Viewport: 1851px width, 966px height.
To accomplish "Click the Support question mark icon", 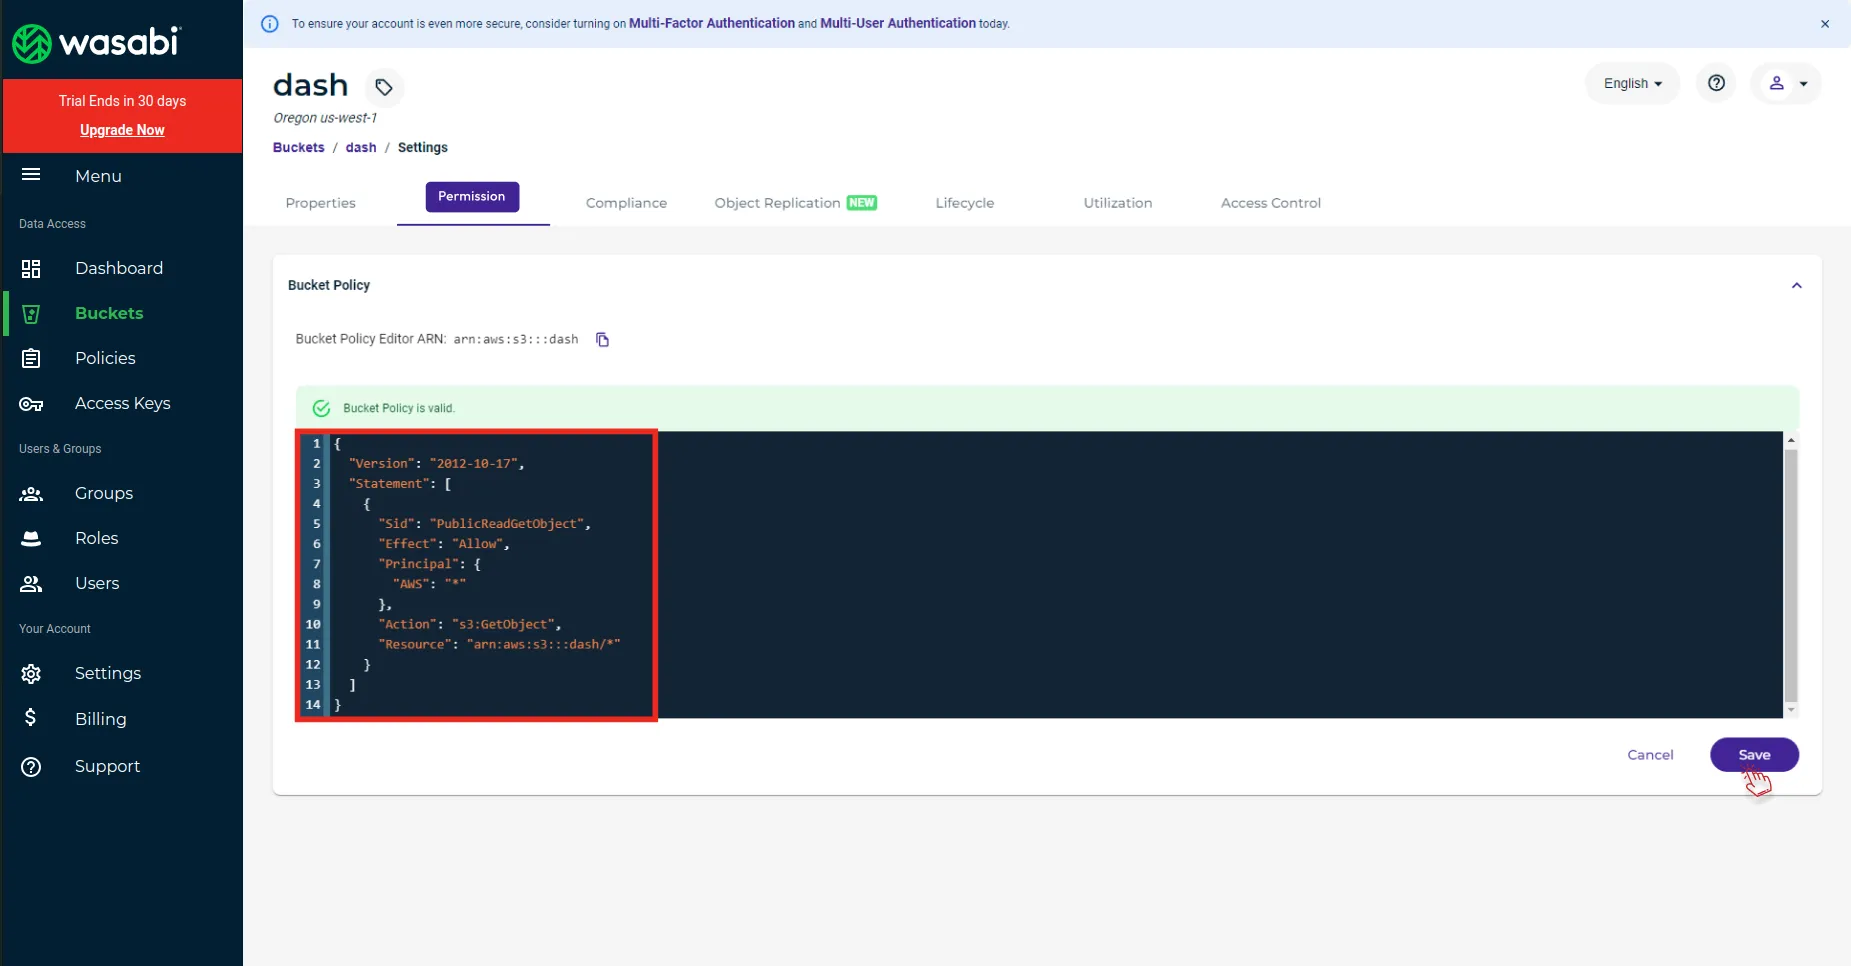I will click(x=31, y=767).
